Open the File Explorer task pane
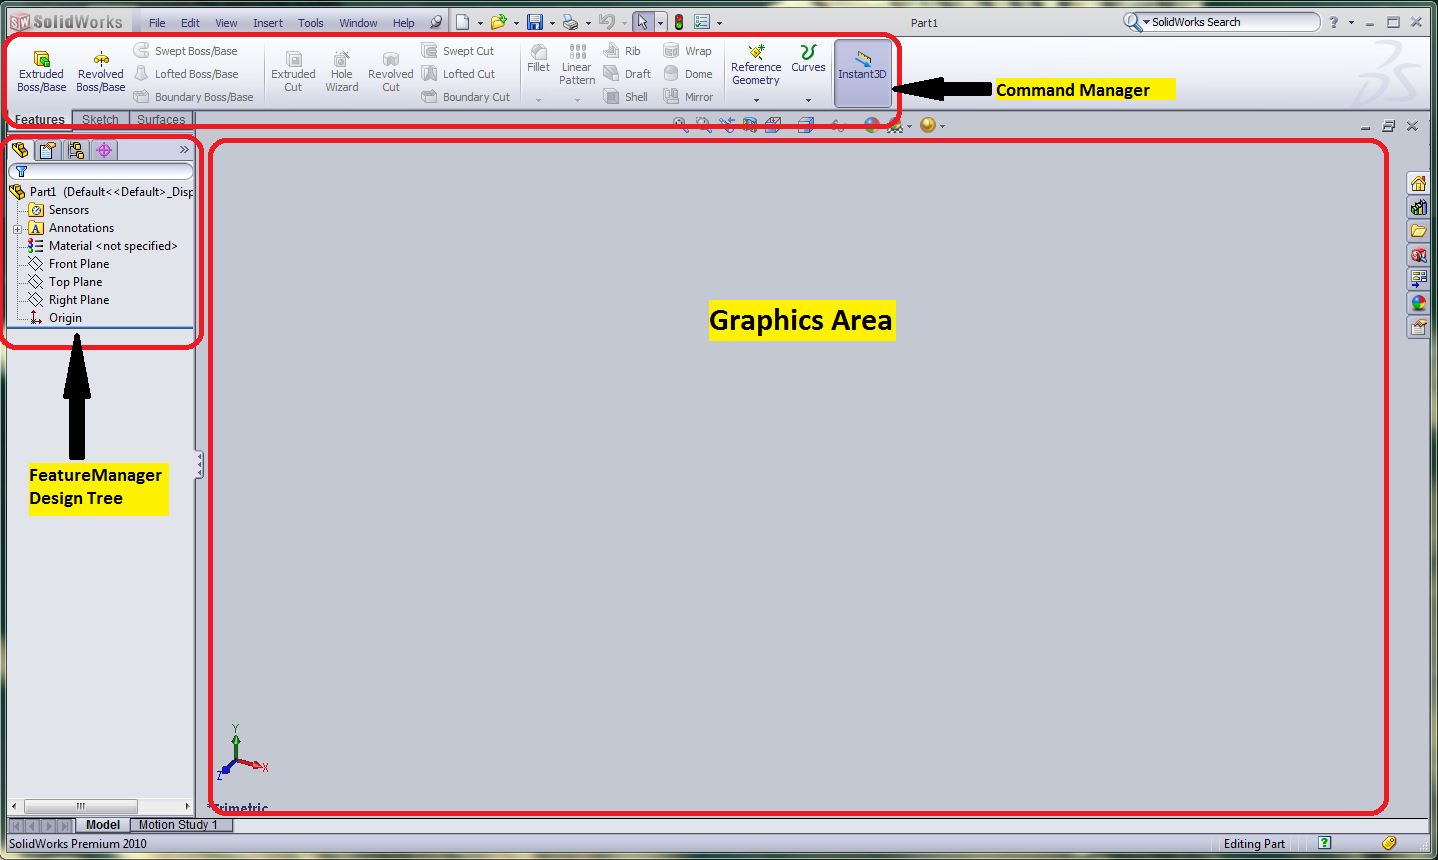 point(1418,231)
